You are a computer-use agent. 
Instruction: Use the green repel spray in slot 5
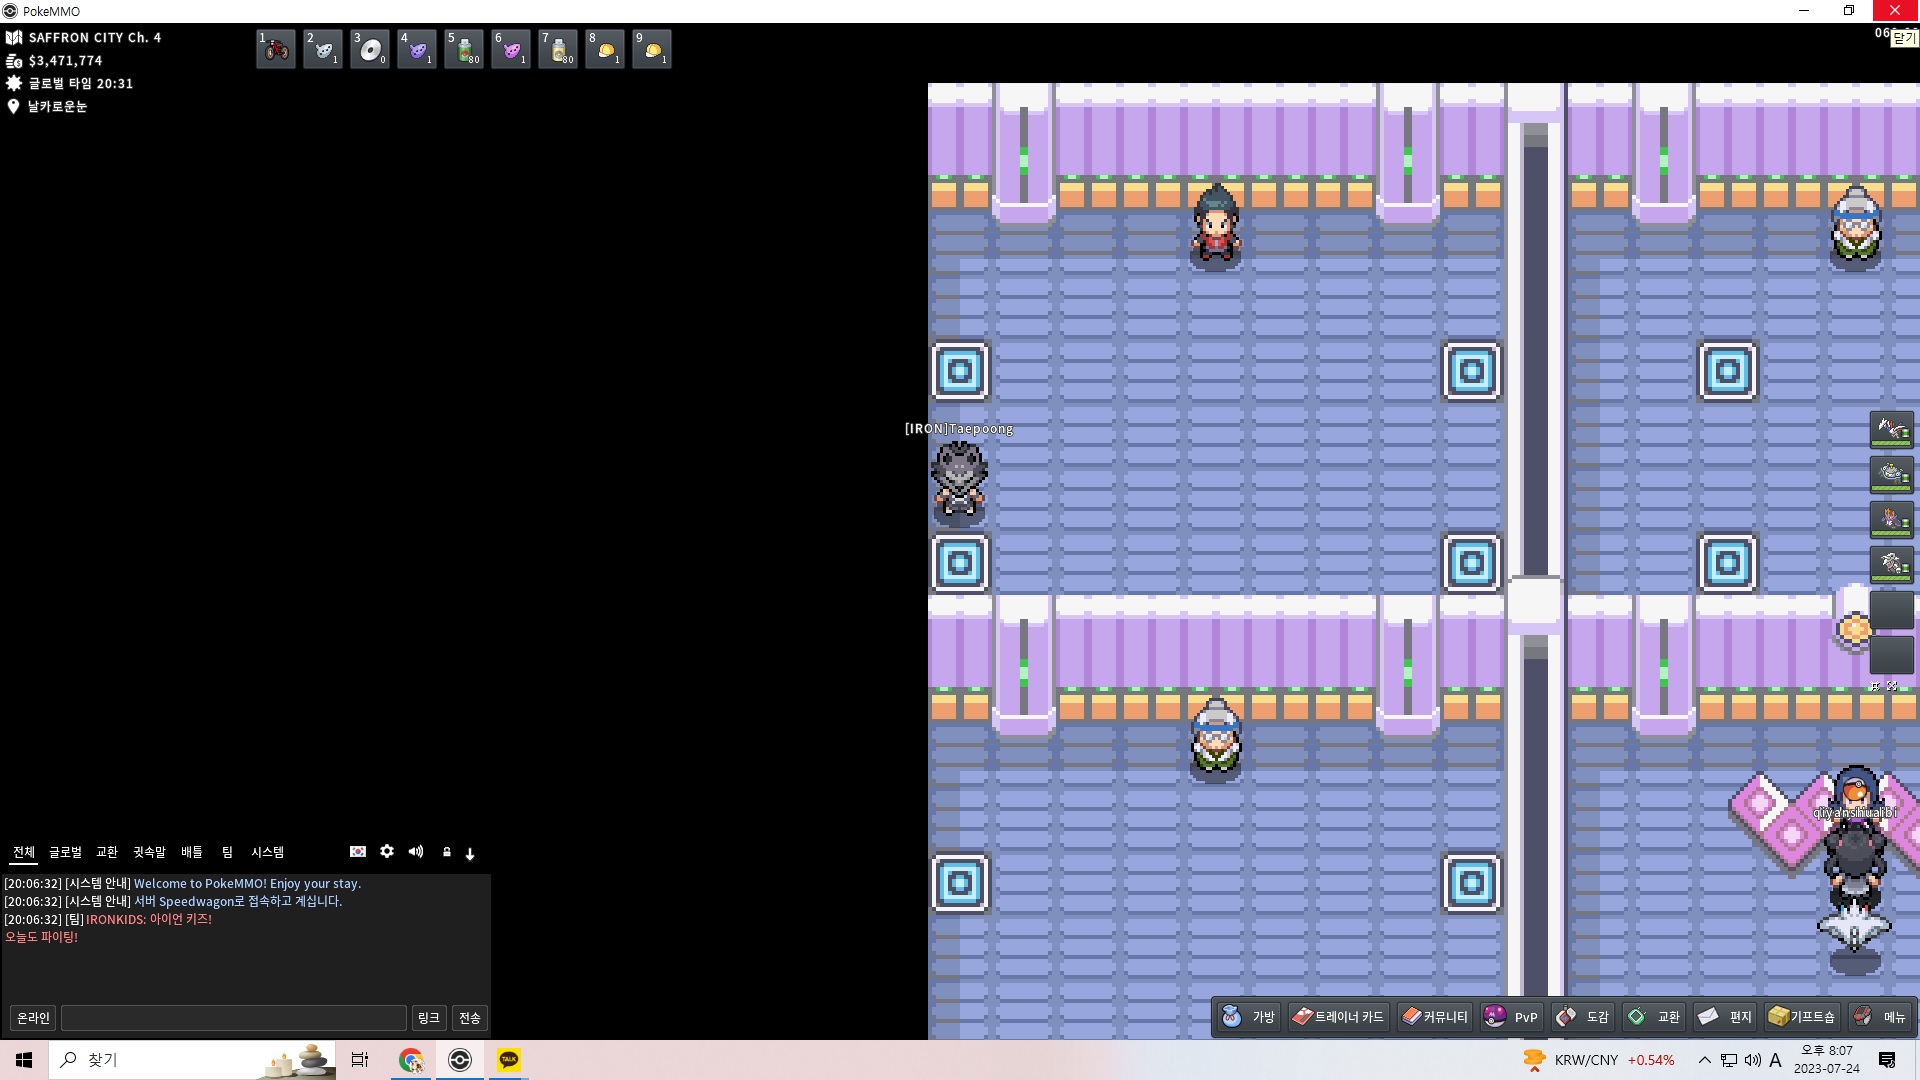(464, 49)
